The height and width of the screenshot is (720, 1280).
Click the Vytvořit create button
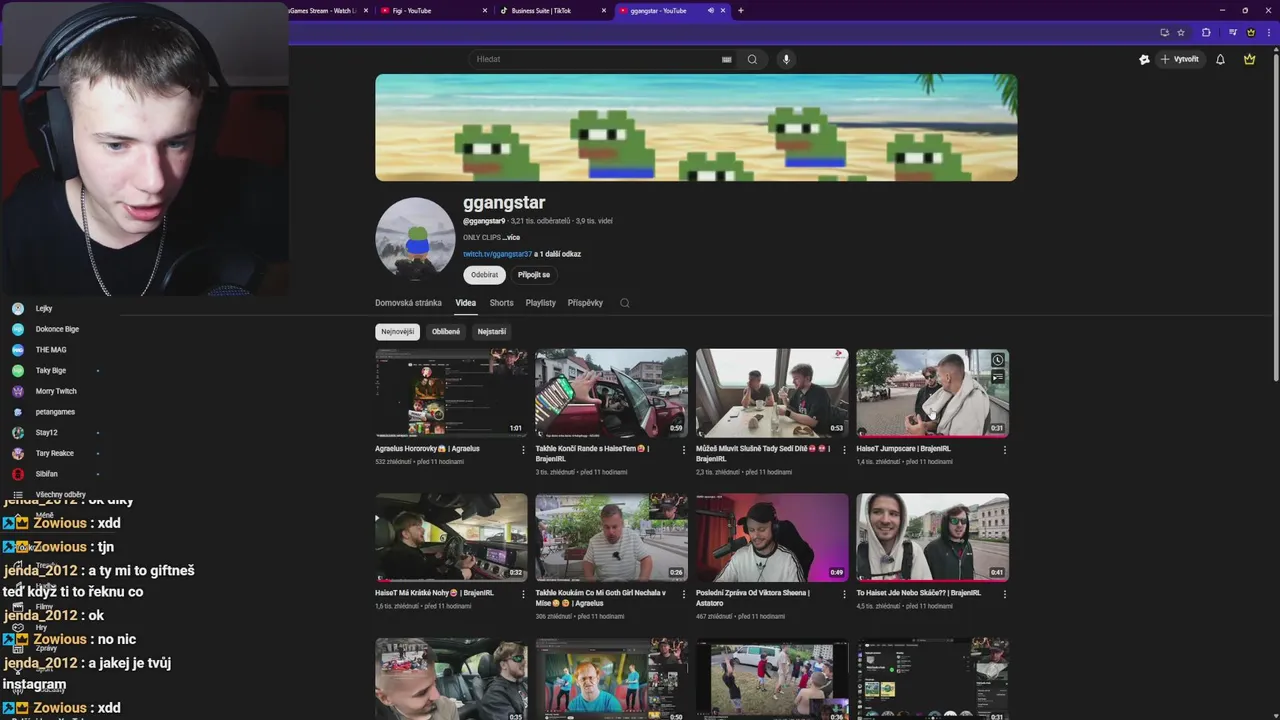pyautogui.click(x=1179, y=59)
